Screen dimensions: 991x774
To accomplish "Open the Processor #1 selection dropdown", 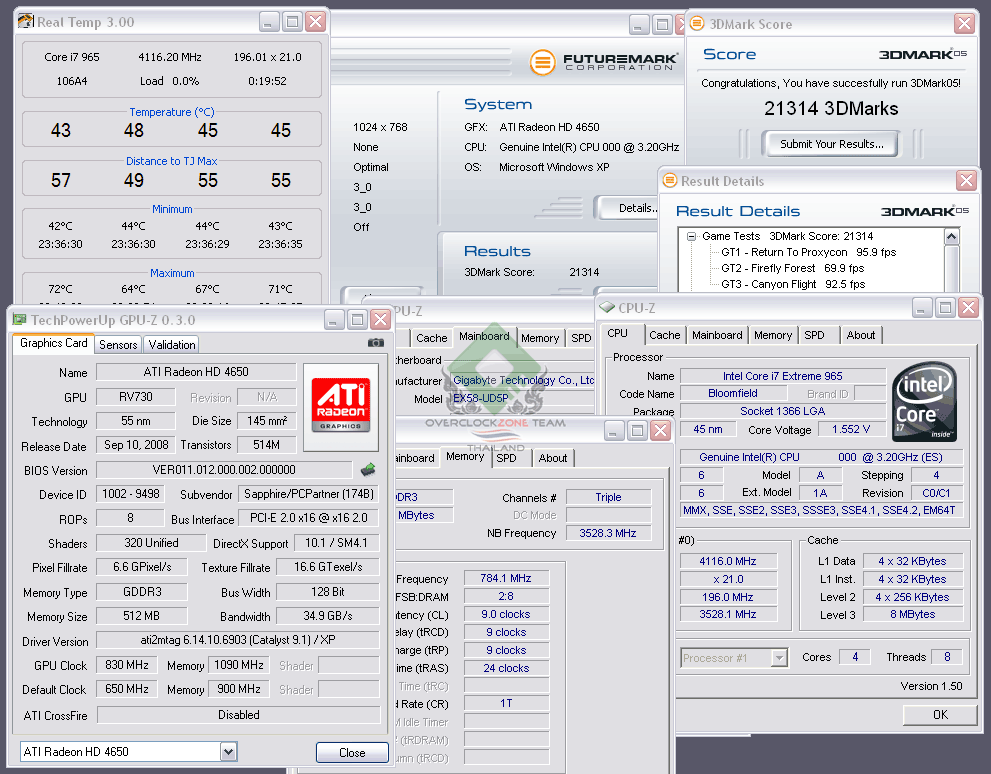I will 779,658.
